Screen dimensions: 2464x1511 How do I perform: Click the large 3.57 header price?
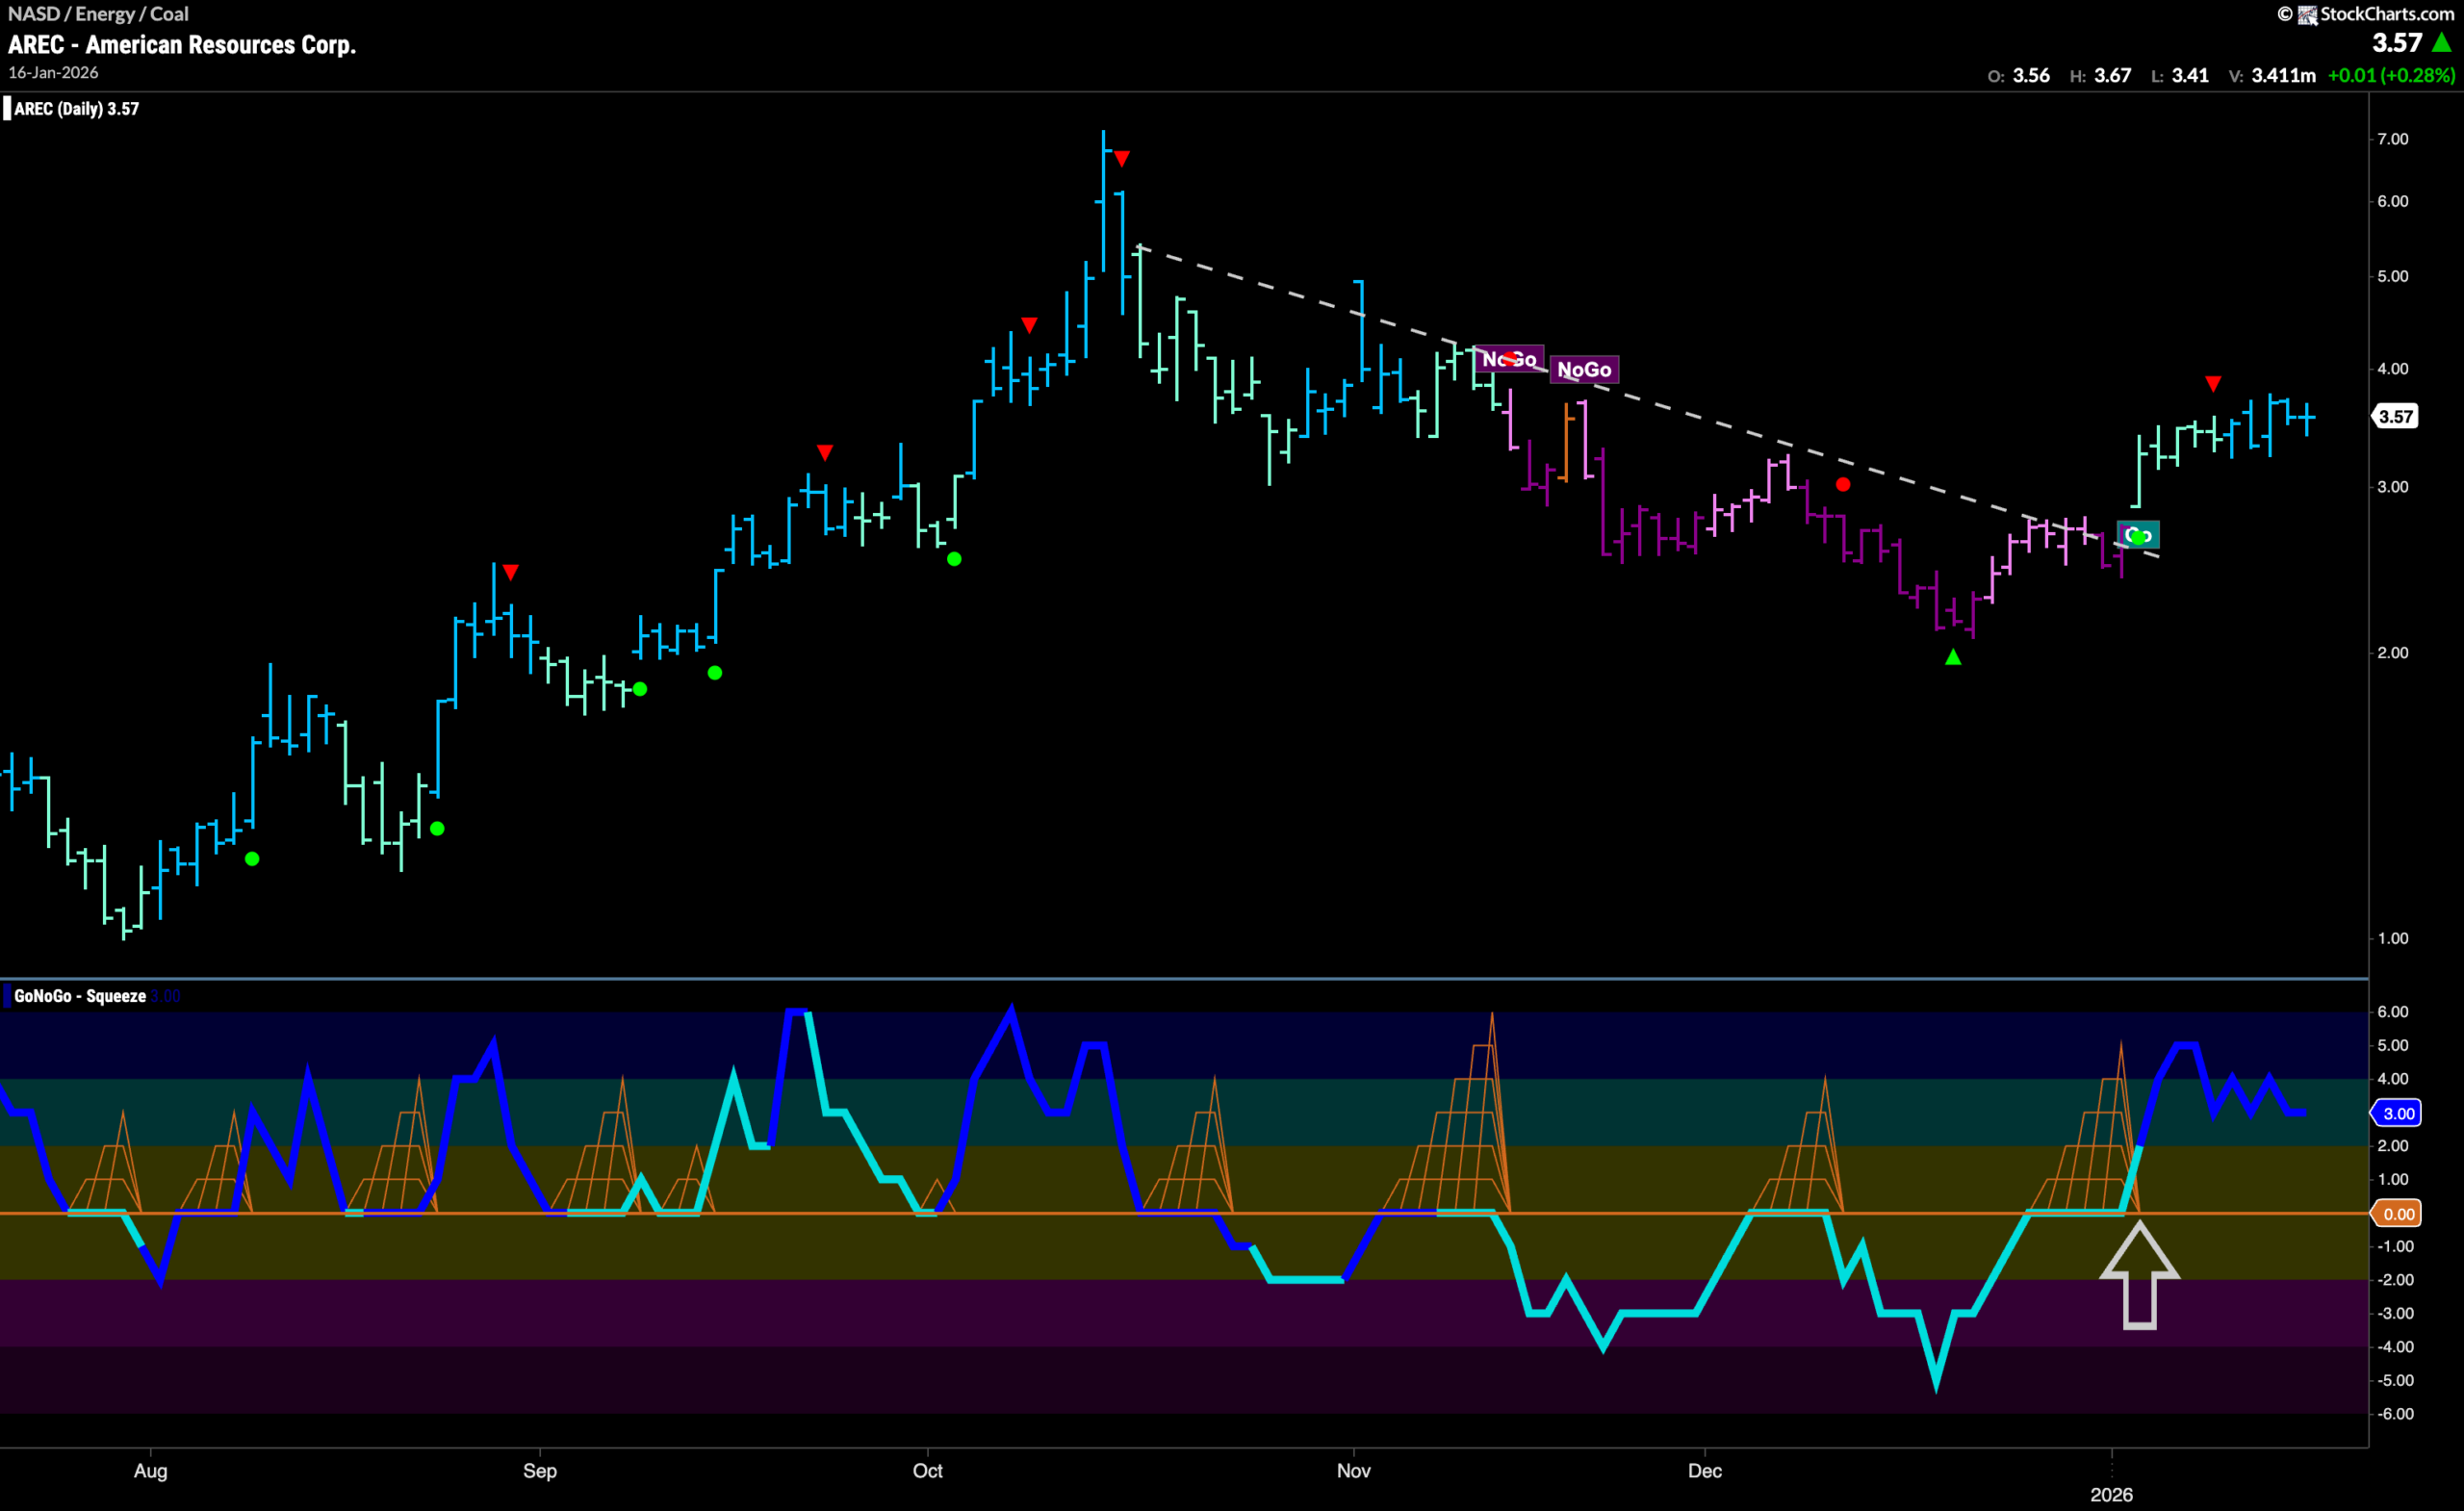tap(2397, 43)
